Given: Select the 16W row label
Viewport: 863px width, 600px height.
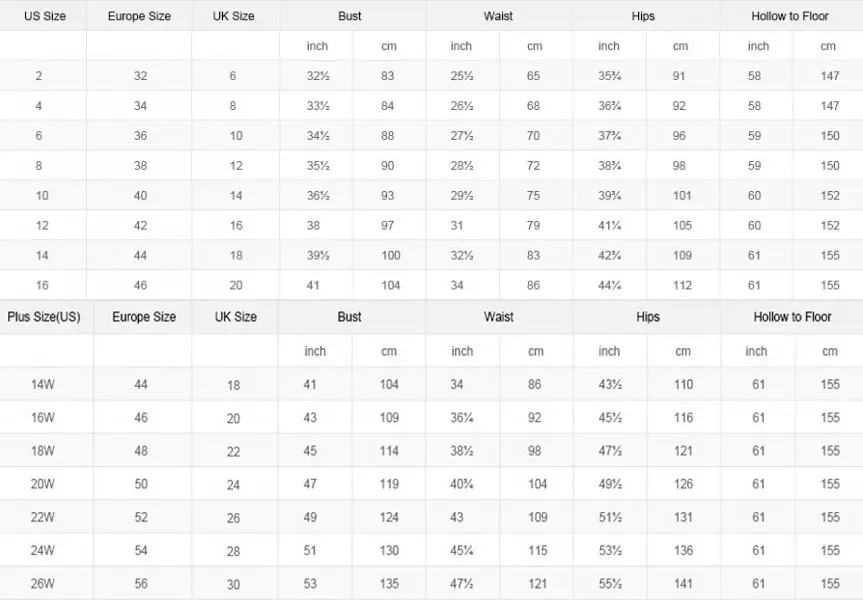Looking at the screenshot, I should [x=44, y=418].
